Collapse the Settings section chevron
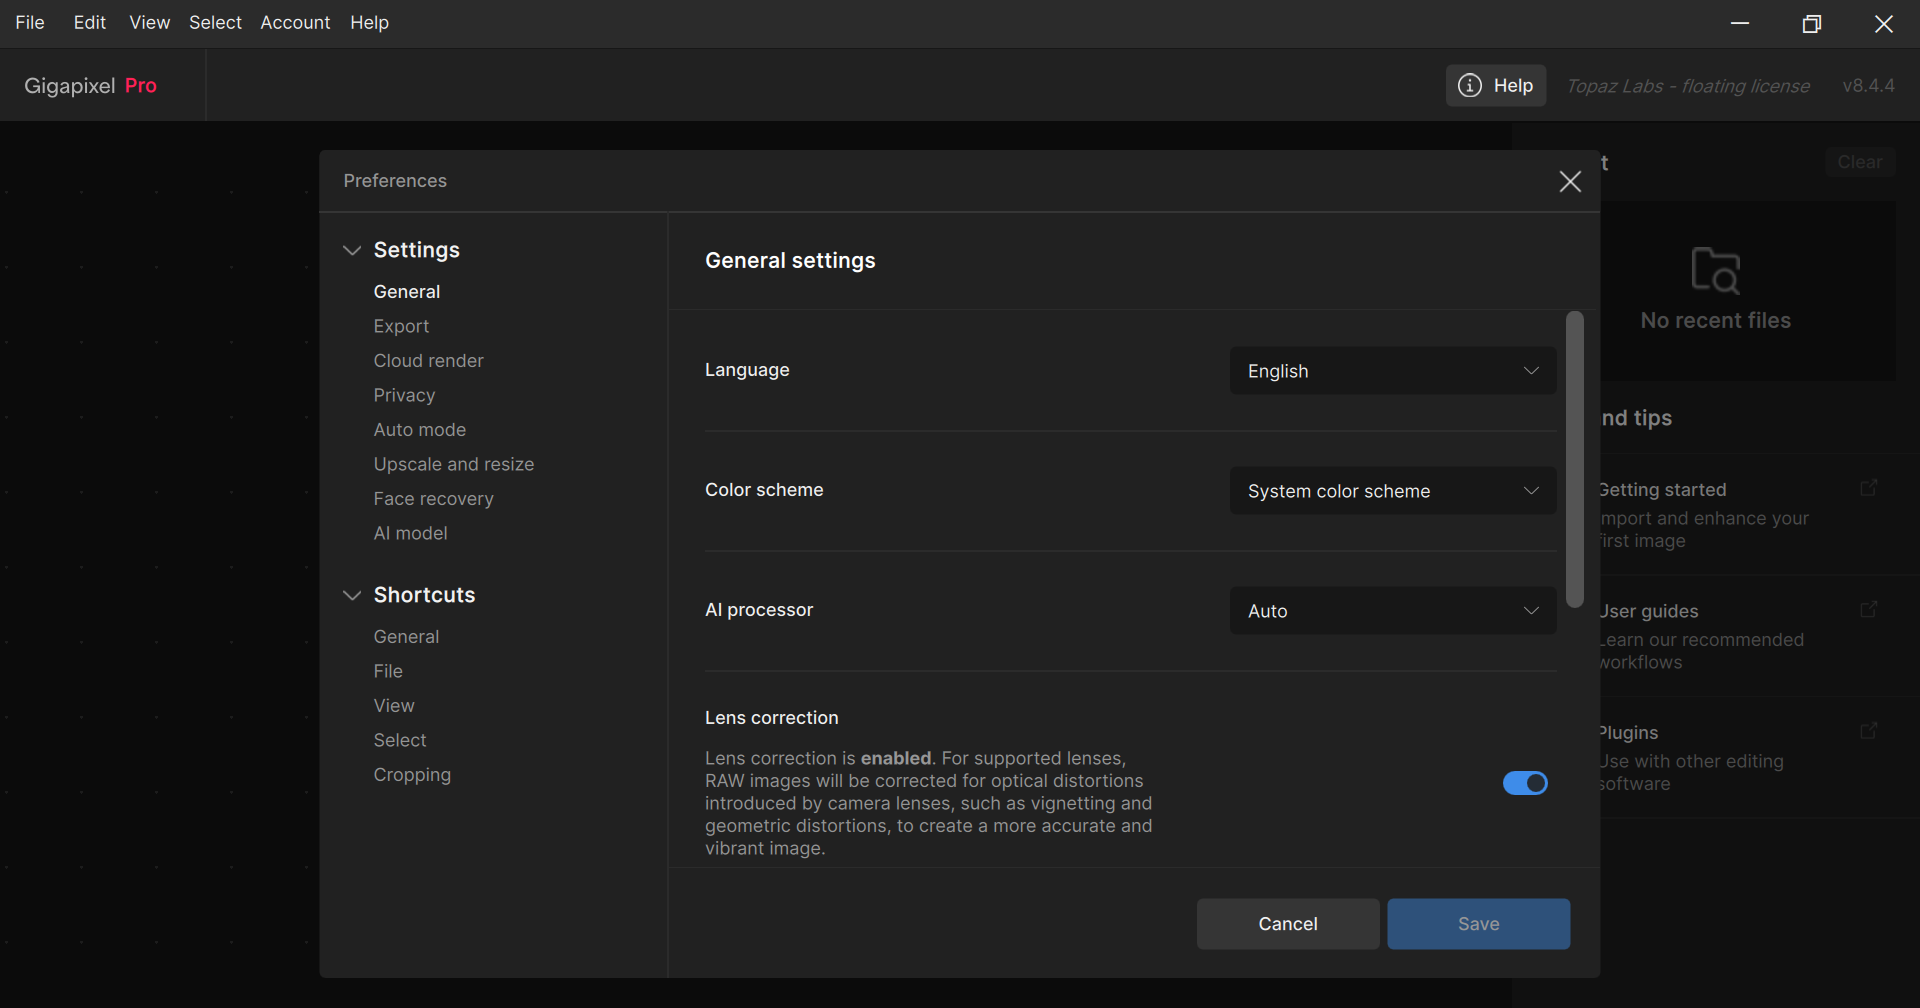 coord(352,250)
